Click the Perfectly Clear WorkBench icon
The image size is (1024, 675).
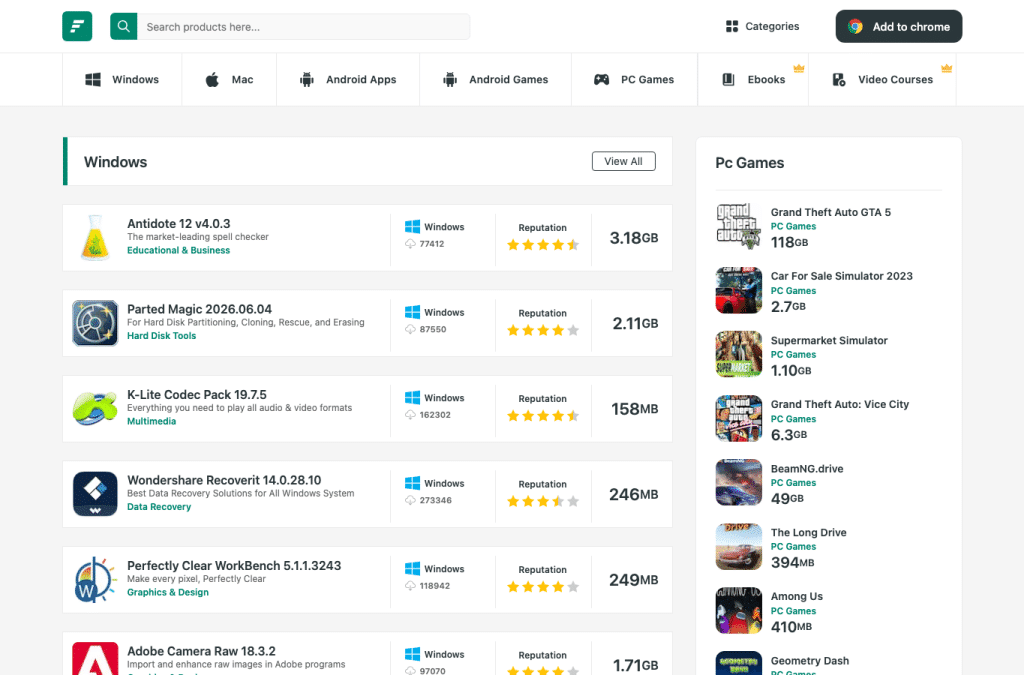coord(95,580)
